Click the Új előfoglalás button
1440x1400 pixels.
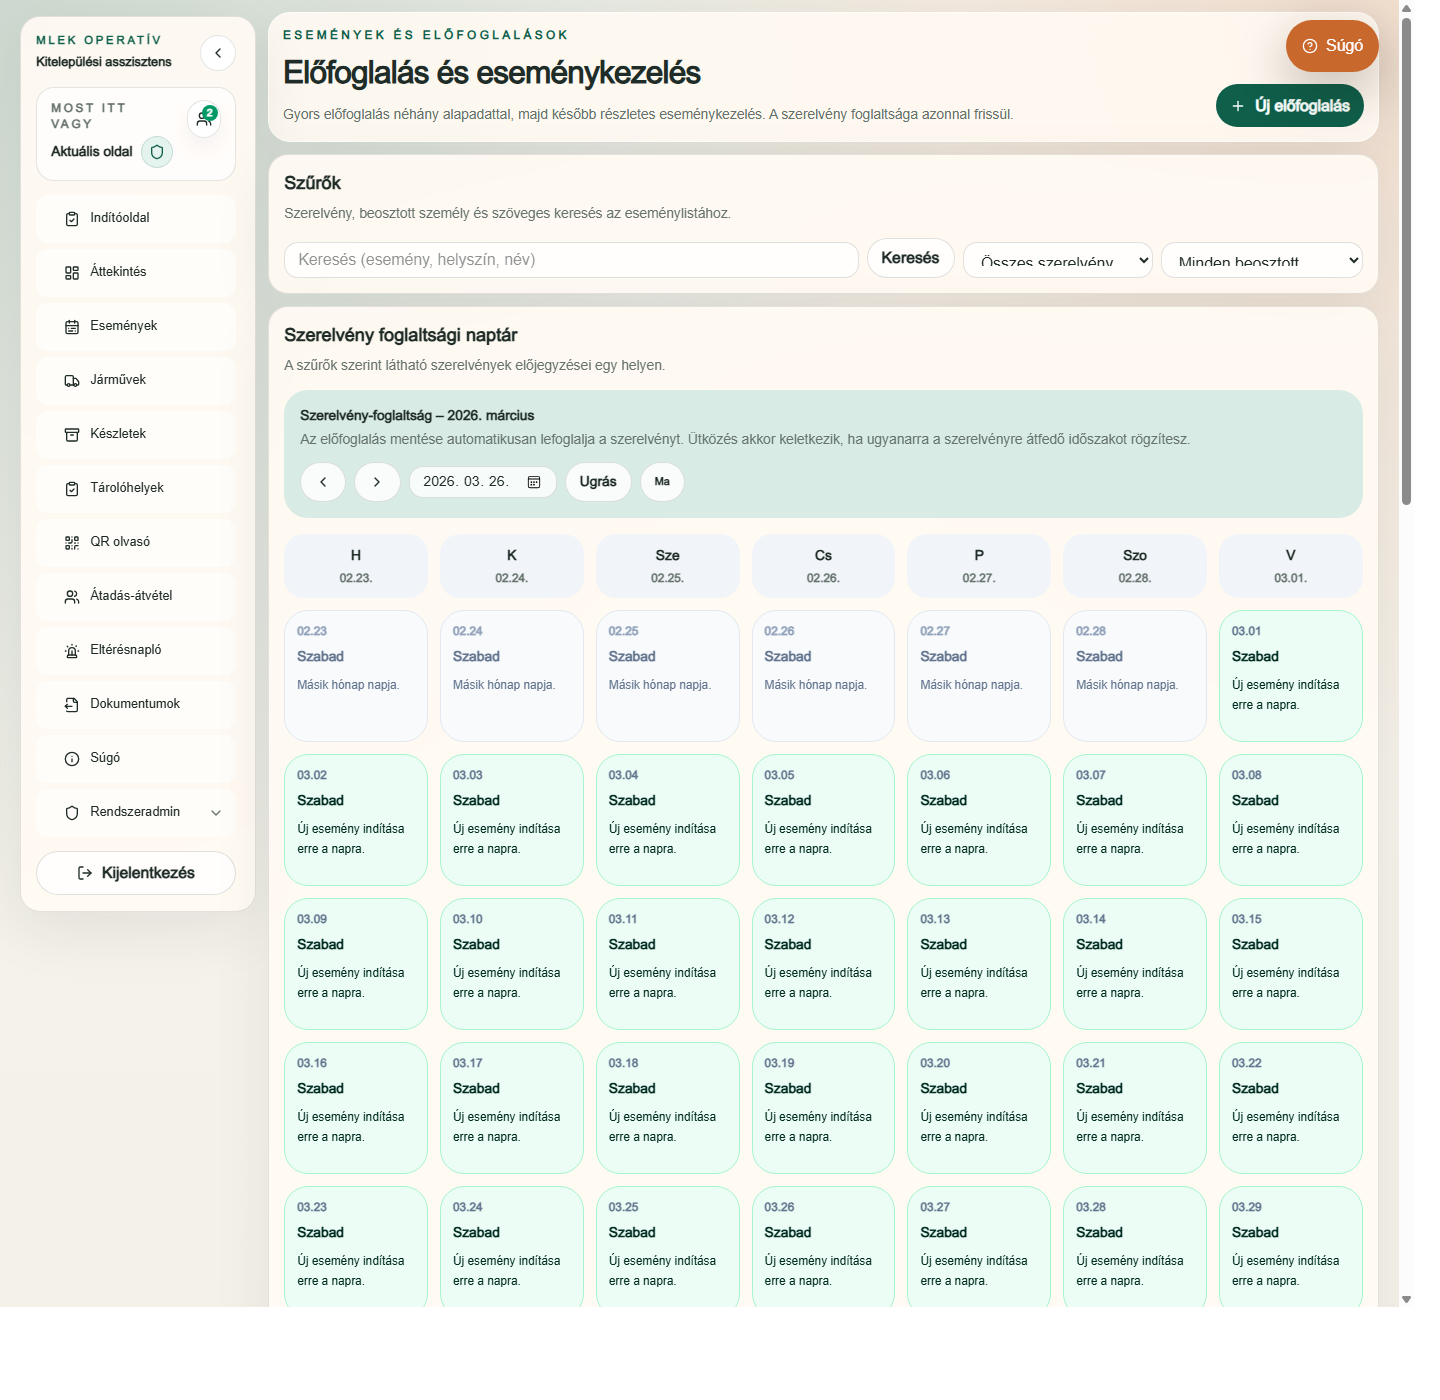pos(1289,106)
